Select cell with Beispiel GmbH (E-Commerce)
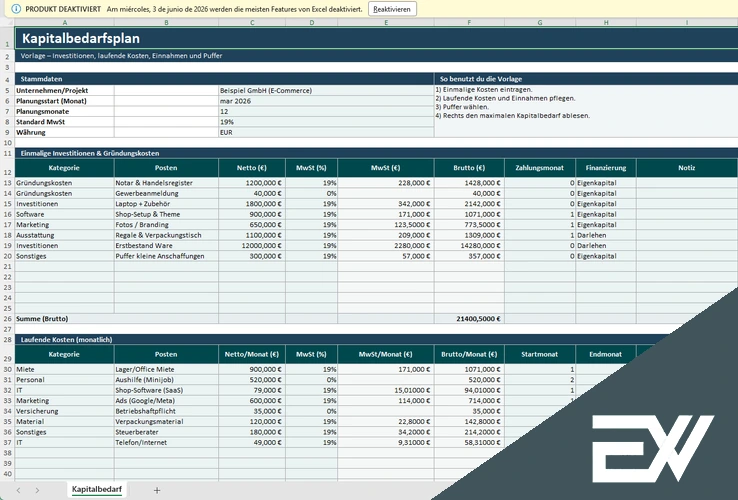Screen dimensions: 738x500 point(326,90)
